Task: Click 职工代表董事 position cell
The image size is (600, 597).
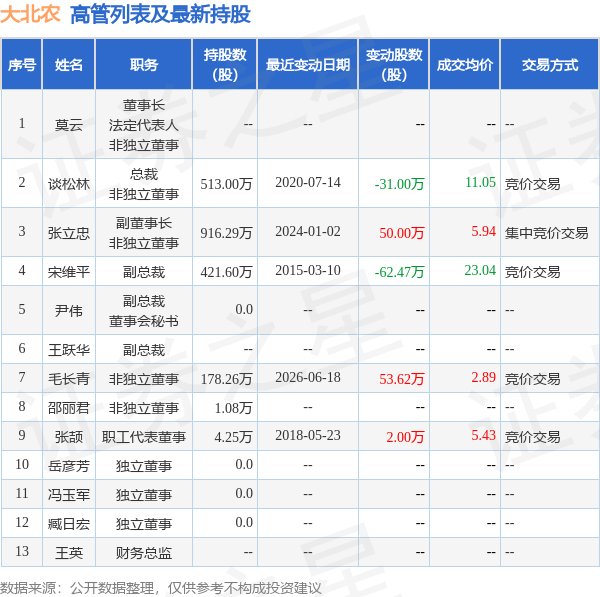Action: (x=144, y=437)
